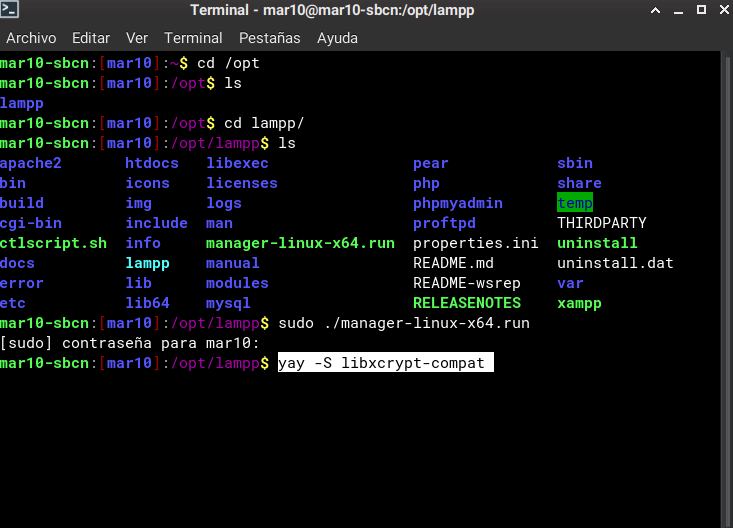The width and height of the screenshot is (733, 528).
Task: Click the htdocs directory entry
Action: (152, 163)
